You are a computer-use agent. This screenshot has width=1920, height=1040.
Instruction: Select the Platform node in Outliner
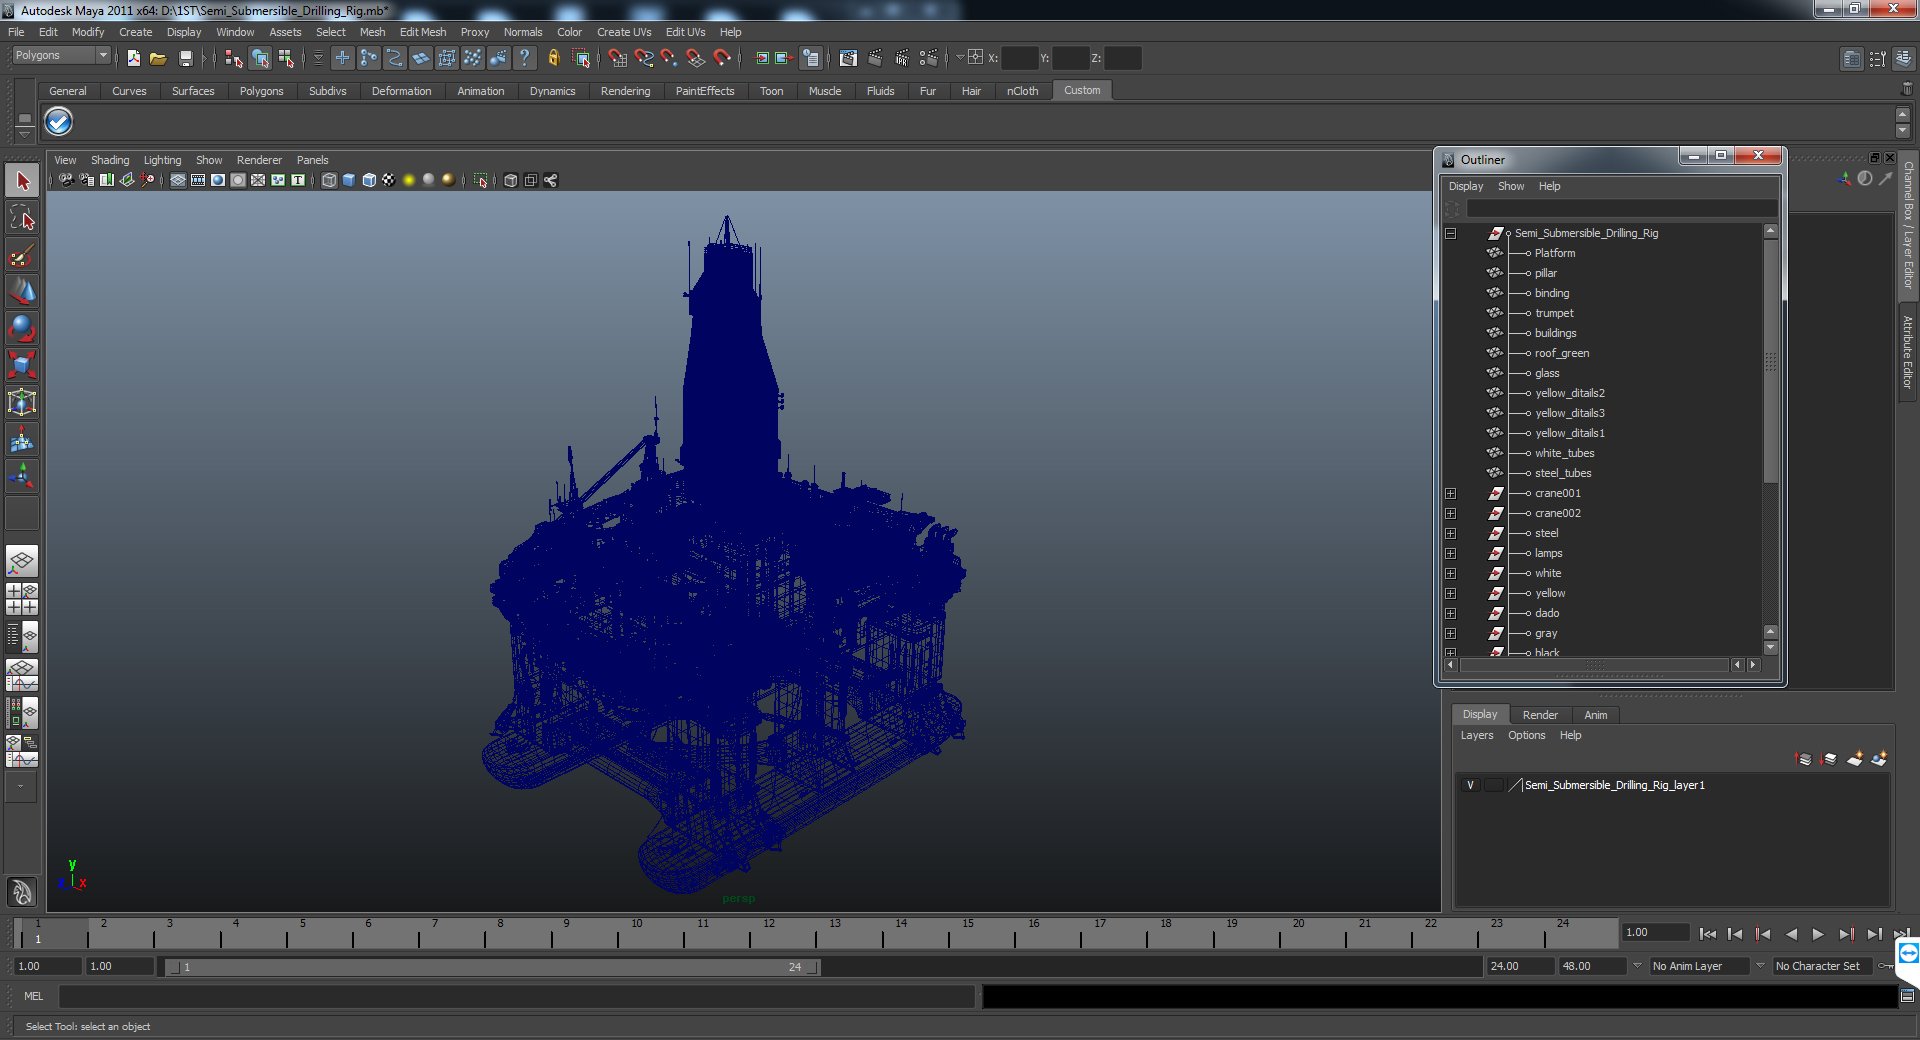pos(1554,253)
